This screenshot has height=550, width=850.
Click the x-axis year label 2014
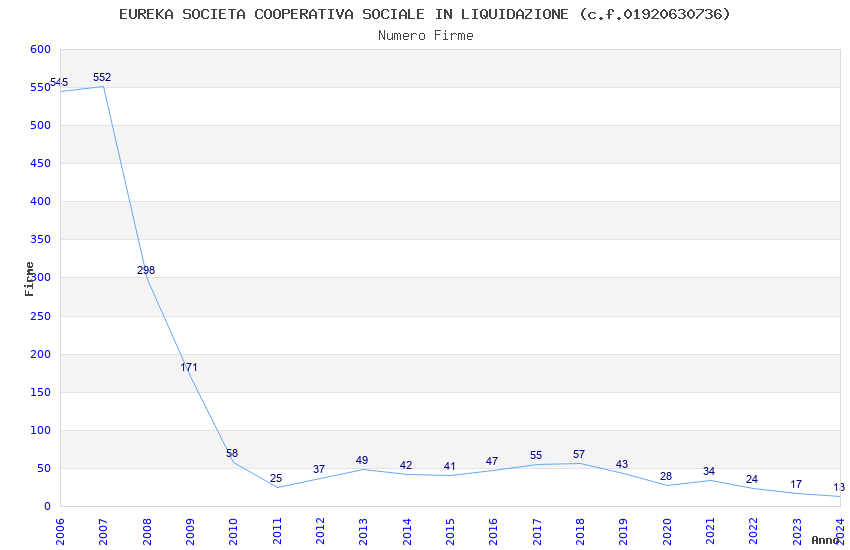(407, 531)
